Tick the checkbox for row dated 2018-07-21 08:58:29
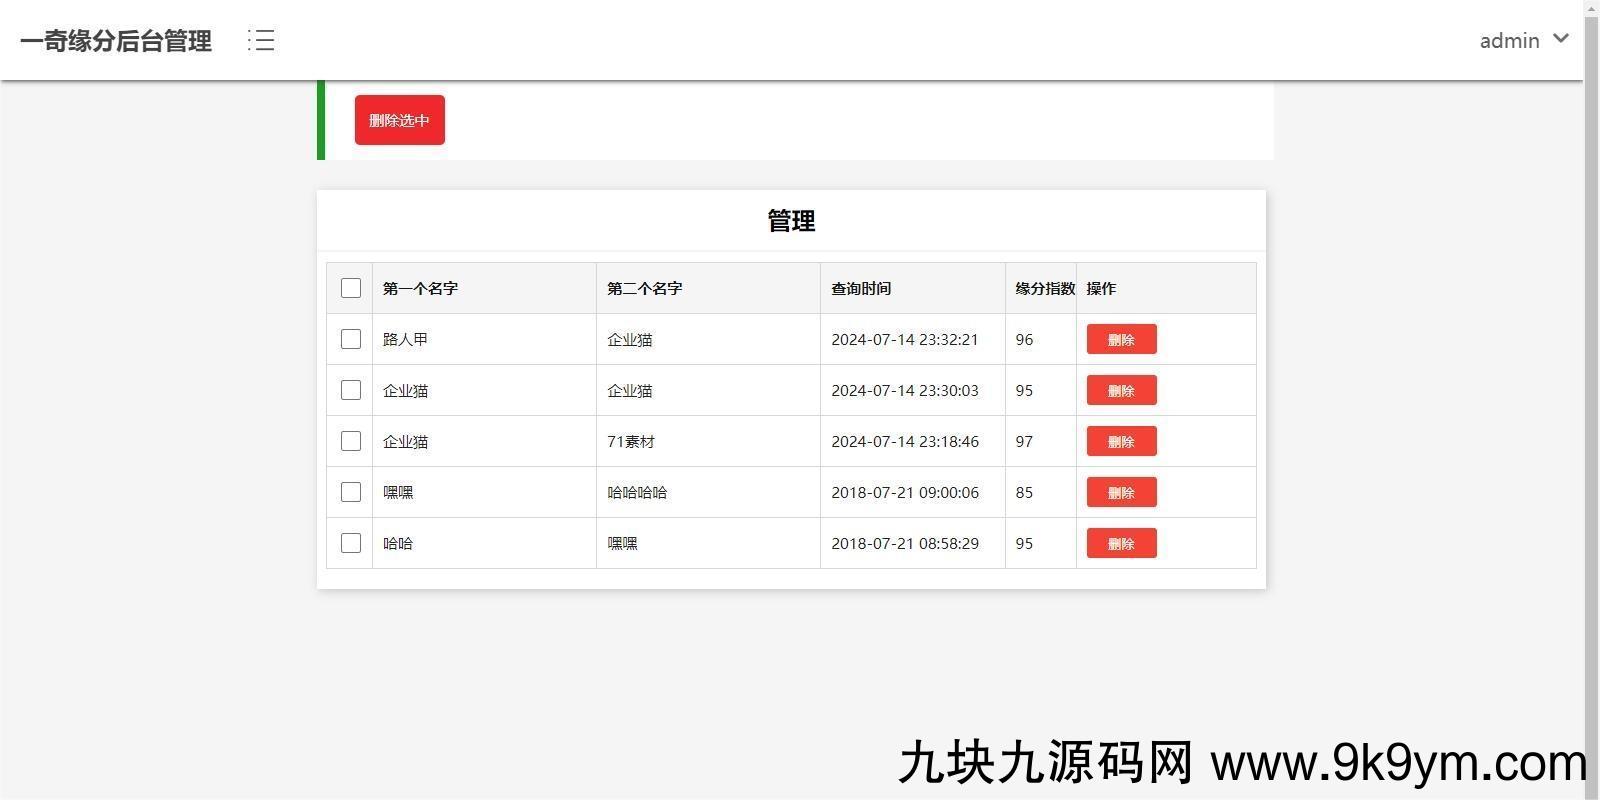The width and height of the screenshot is (1600, 800). coord(351,543)
